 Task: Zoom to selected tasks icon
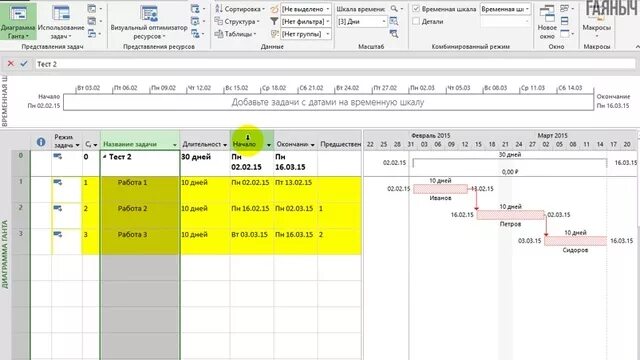394,34
